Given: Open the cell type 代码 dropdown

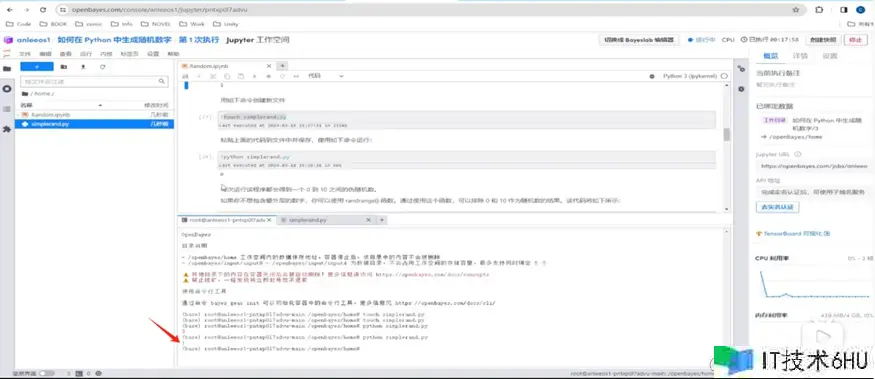Looking at the screenshot, I should 326,76.
